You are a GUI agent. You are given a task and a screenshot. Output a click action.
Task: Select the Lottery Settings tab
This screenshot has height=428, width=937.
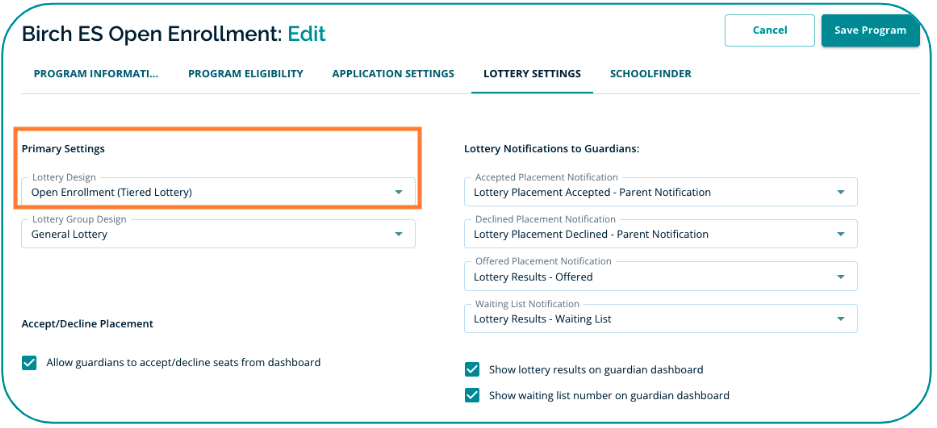point(532,74)
